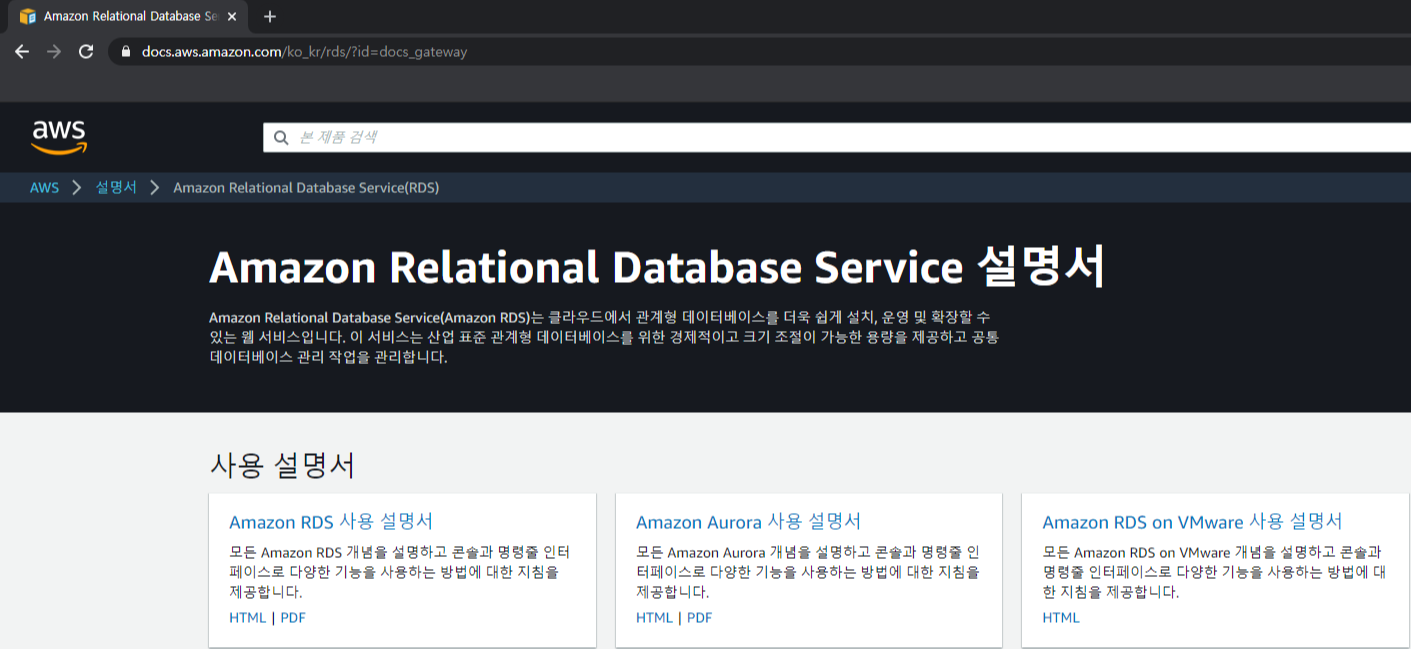Click the Amazon RDS card description text
Viewport: 1411px width, 649px height.
[400, 572]
